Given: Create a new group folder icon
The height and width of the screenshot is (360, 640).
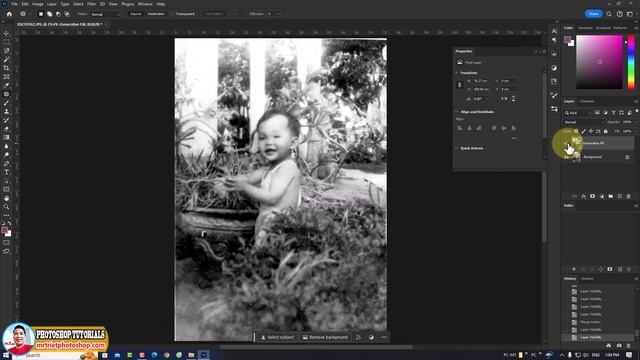Looking at the screenshot, I should click(611, 196).
